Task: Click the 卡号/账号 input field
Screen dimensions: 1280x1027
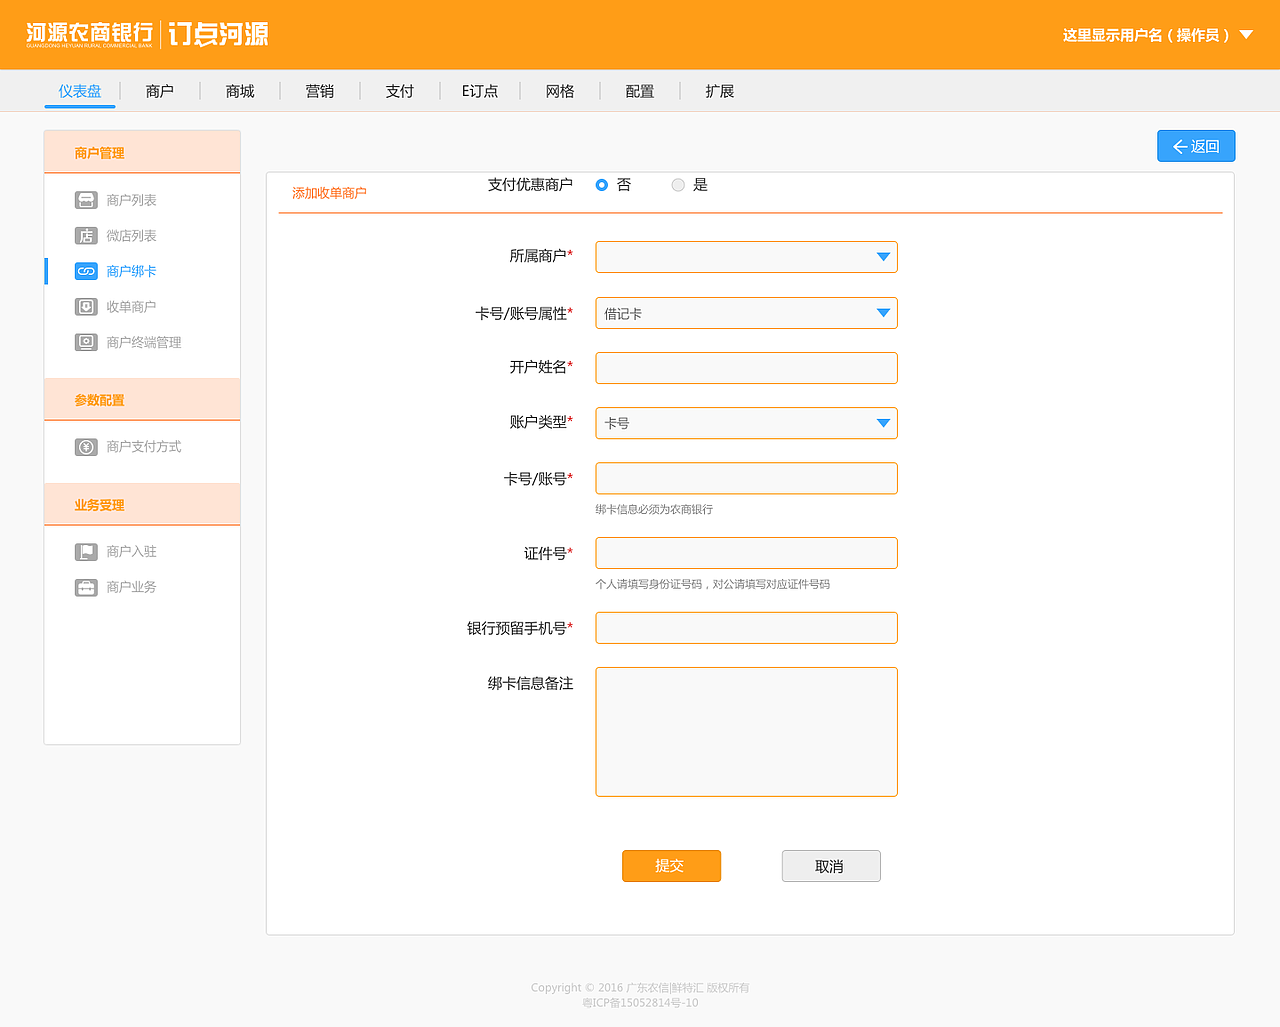Action: (x=746, y=478)
